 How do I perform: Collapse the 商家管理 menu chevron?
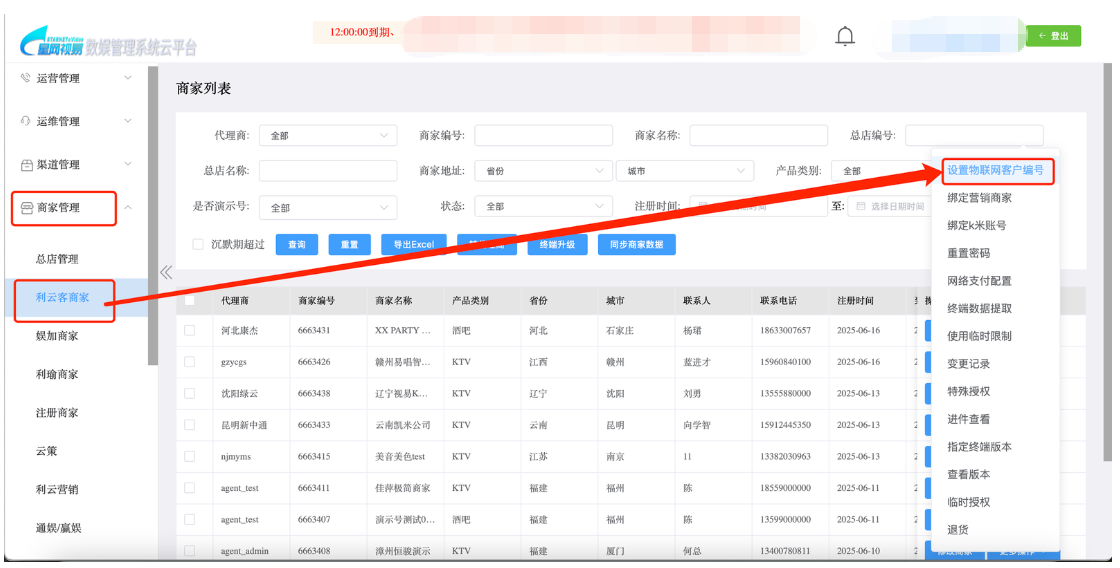[128, 207]
